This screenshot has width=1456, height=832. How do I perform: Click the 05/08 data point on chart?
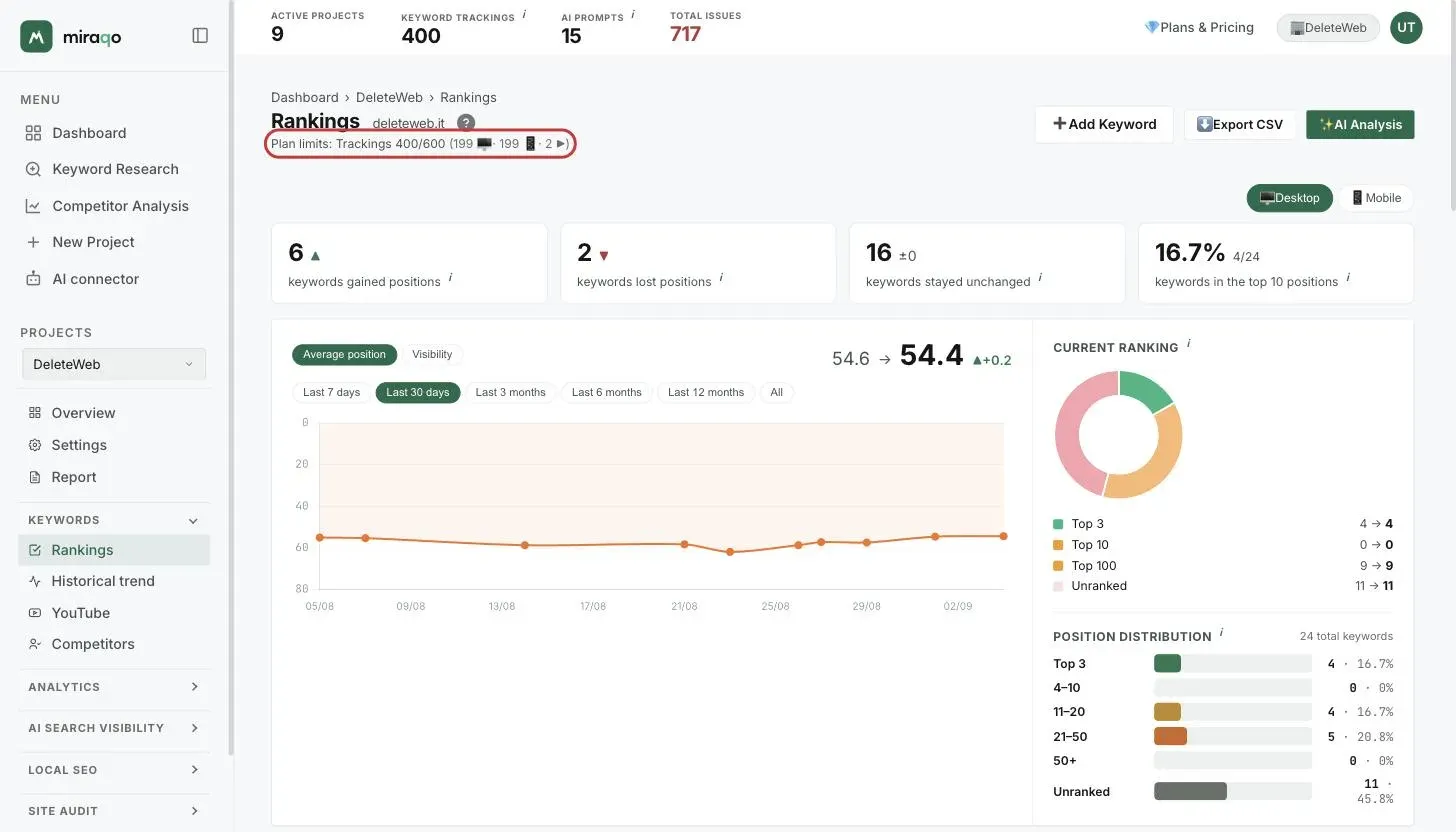click(x=320, y=537)
